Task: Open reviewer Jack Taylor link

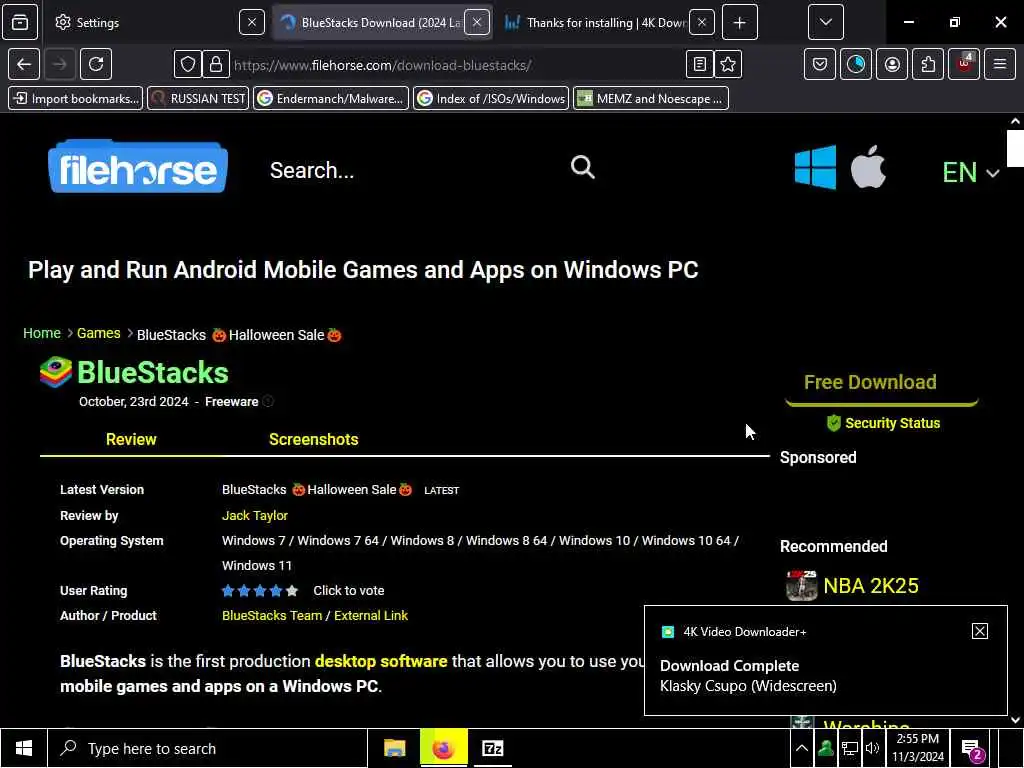Action: coord(255,515)
